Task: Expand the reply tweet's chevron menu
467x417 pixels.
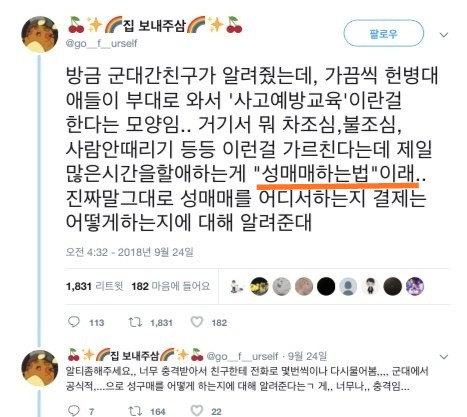Action: click(x=444, y=357)
